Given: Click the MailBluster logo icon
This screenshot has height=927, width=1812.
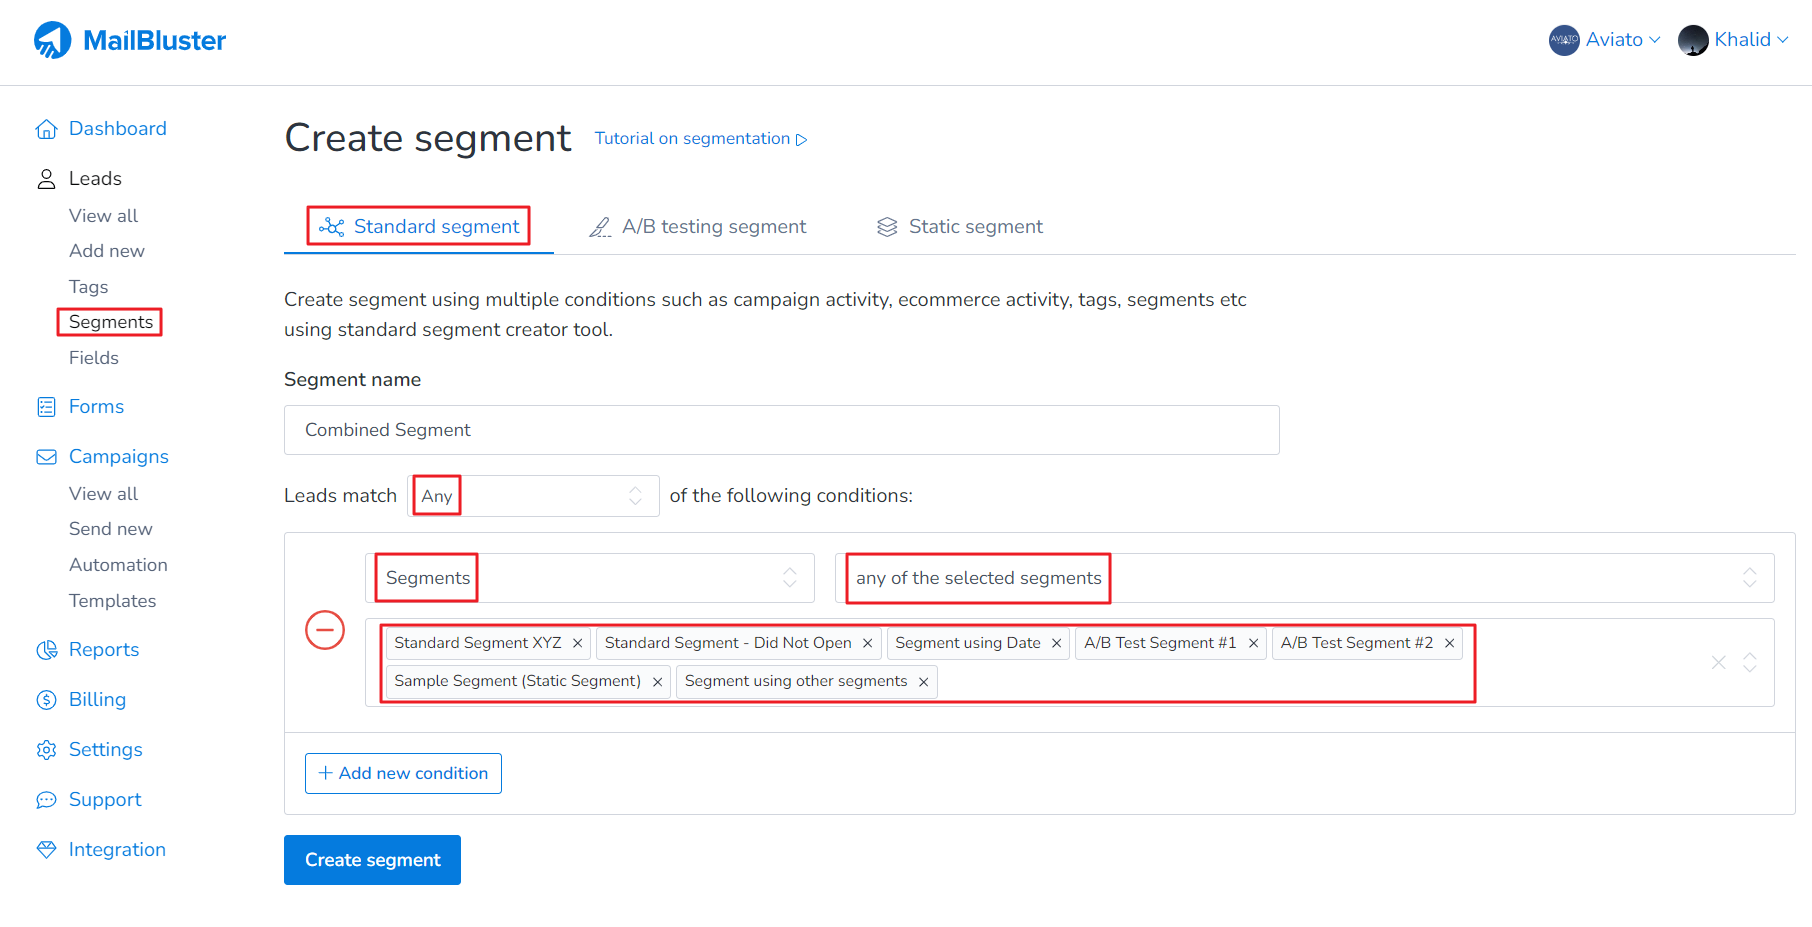Looking at the screenshot, I should pyautogui.click(x=52, y=40).
